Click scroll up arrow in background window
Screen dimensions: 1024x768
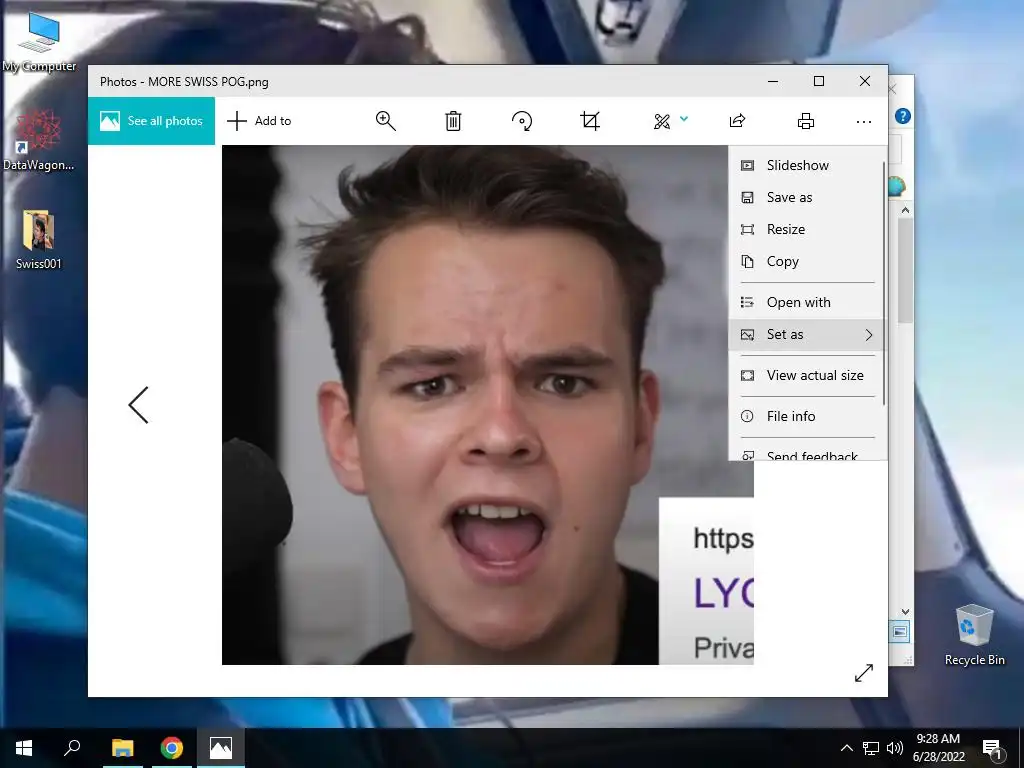[x=905, y=210]
